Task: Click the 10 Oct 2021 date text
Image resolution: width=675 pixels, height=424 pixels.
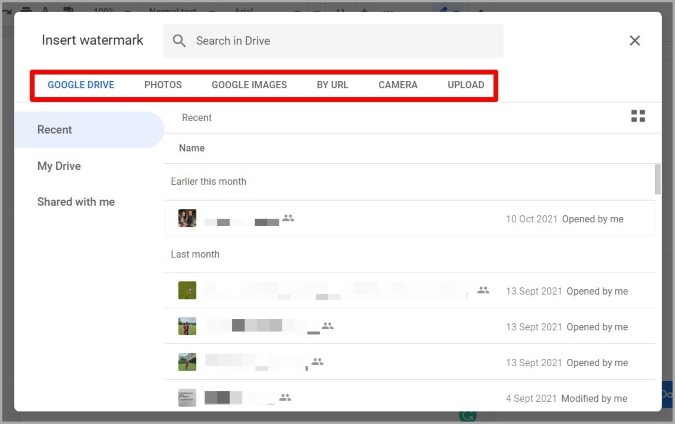Action: [532, 219]
